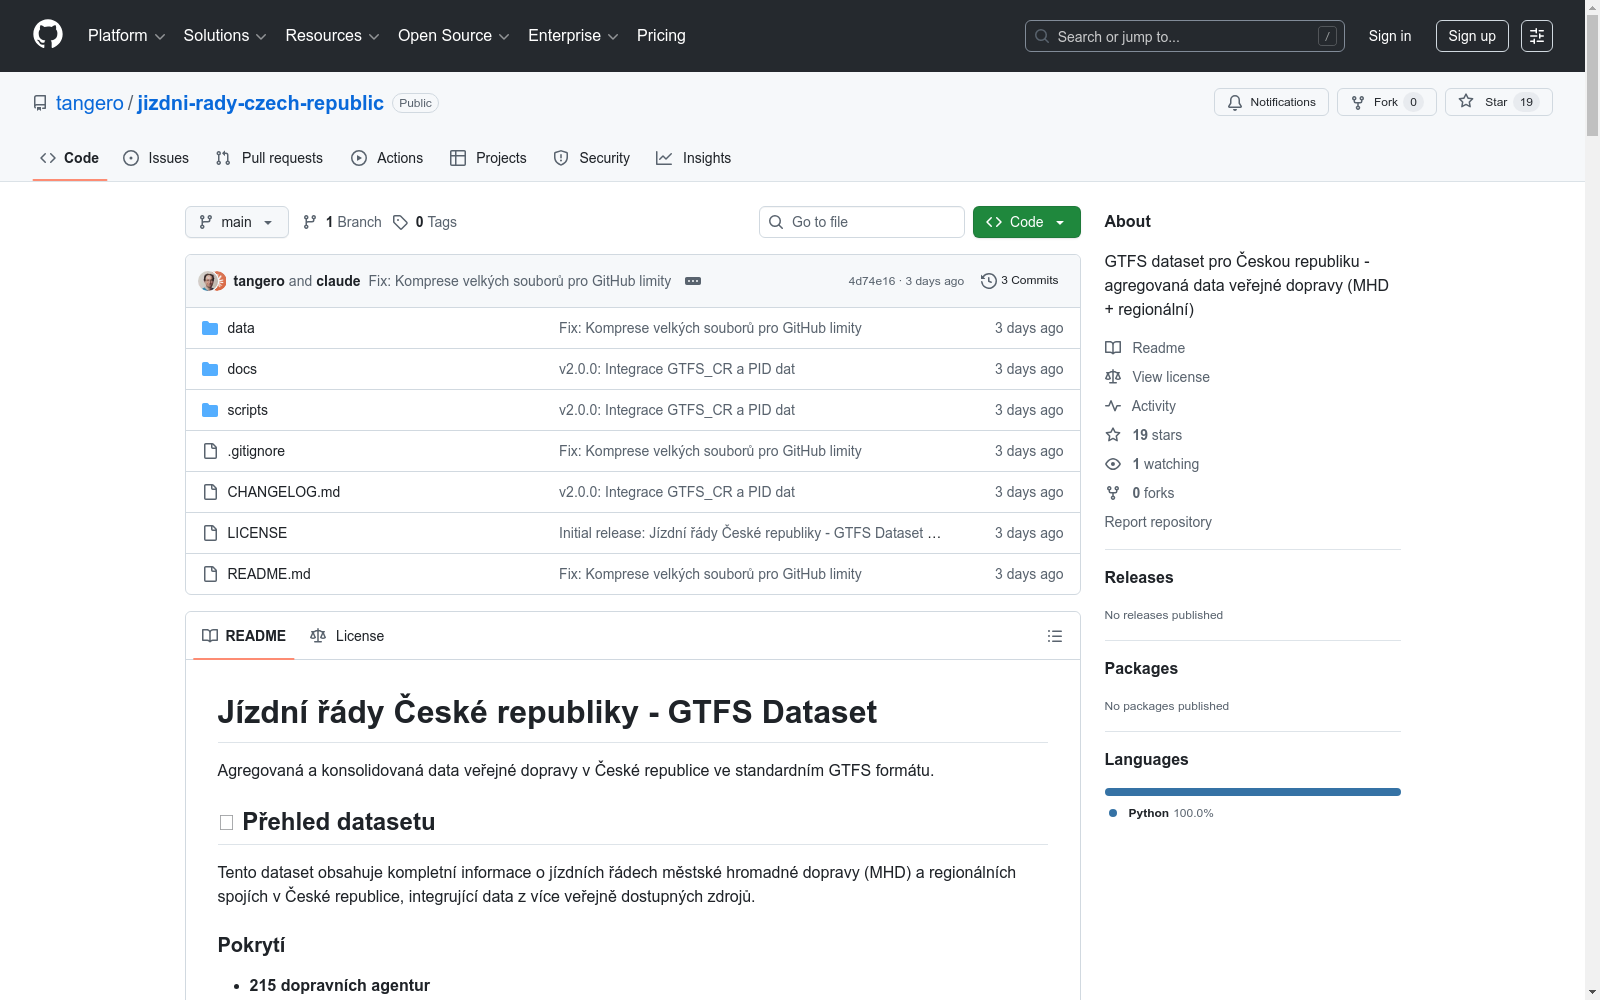Screen dimensions: 1600x1000
Task: Click the book icon beside Readme
Action: pos(1113,348)
